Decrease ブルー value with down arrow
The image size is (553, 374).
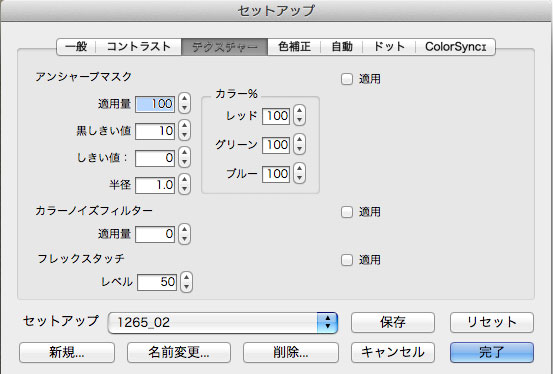[299, 178]
